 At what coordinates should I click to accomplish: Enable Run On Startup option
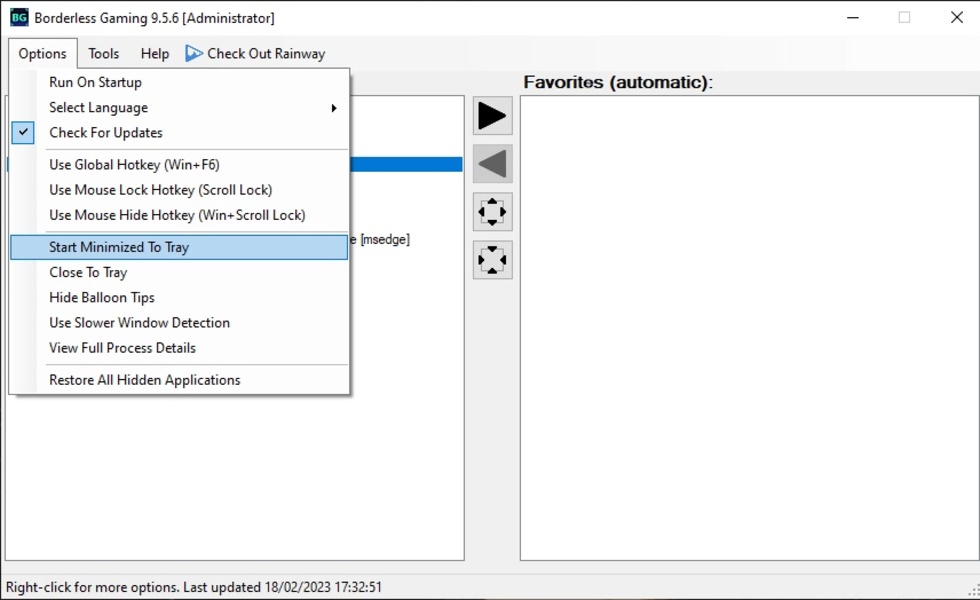[95, 83]
